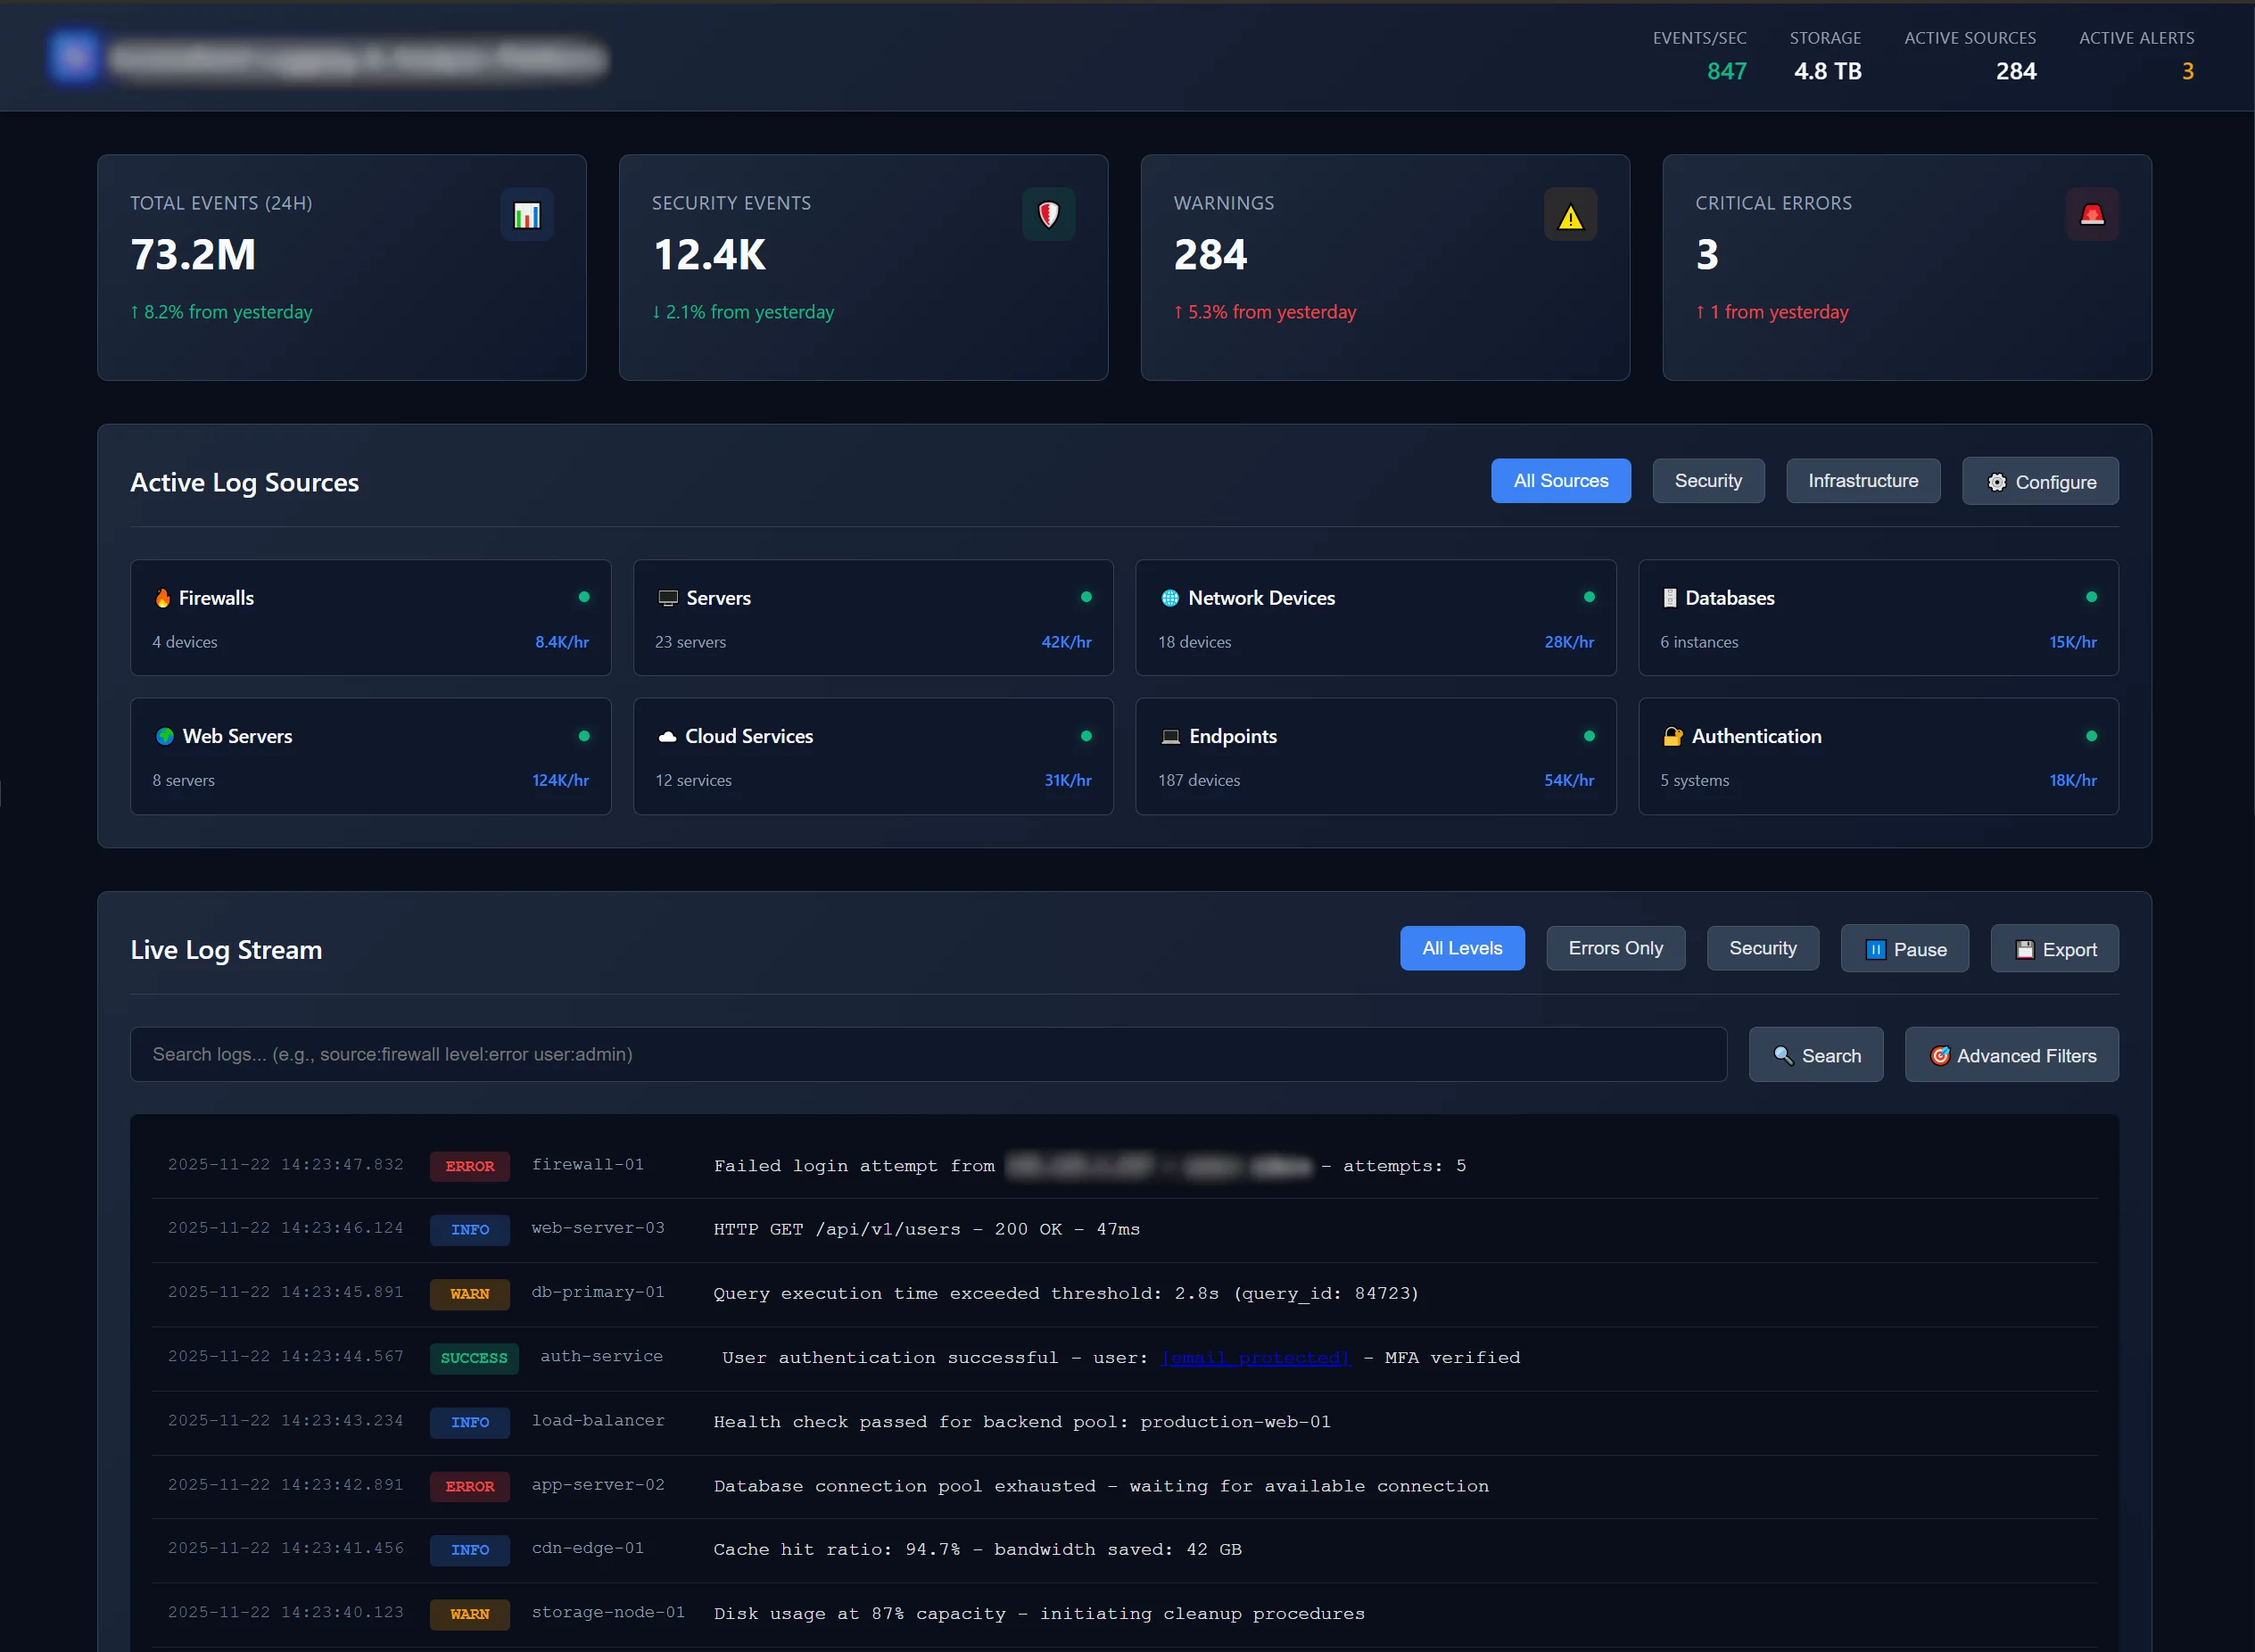Toggle the Endpoints status indicator dot

[1588, 735]
